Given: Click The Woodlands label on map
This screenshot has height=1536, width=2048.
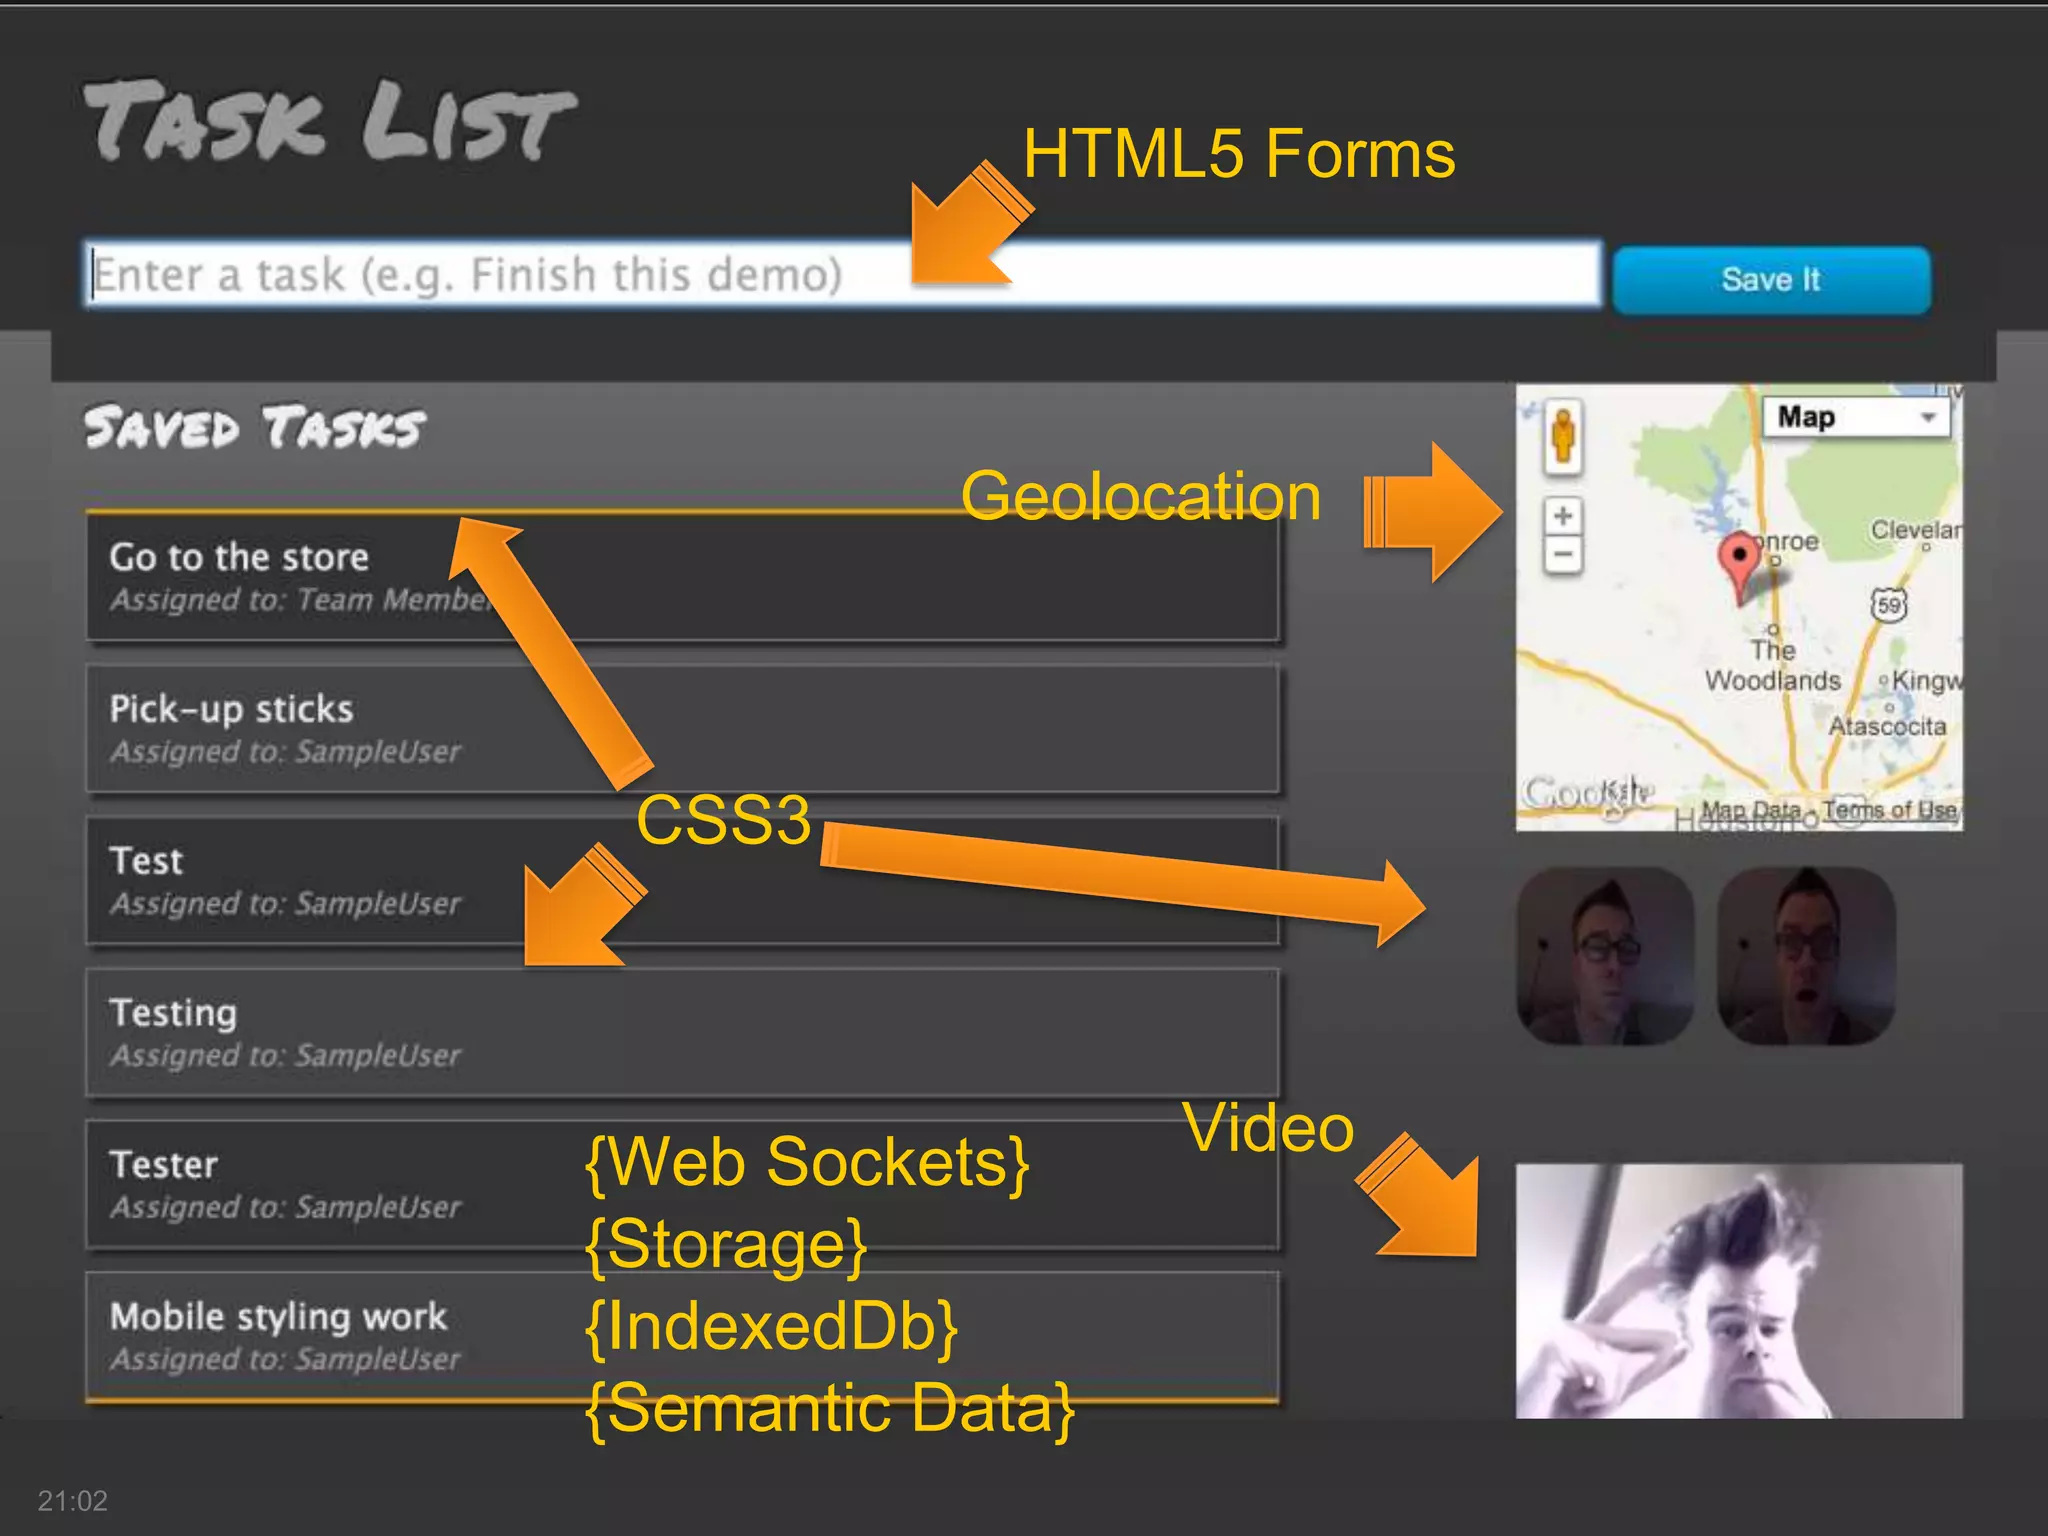Looking at the screenshot, I should [1772, 665].
